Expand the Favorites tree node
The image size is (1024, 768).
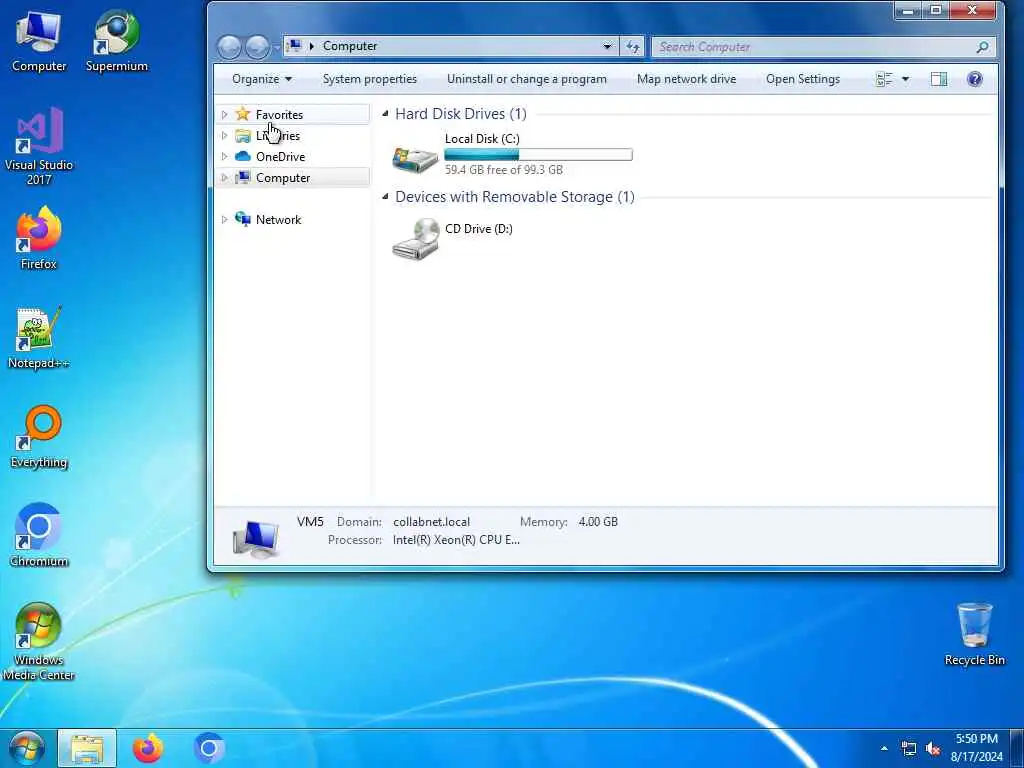[x=224, y=114]
